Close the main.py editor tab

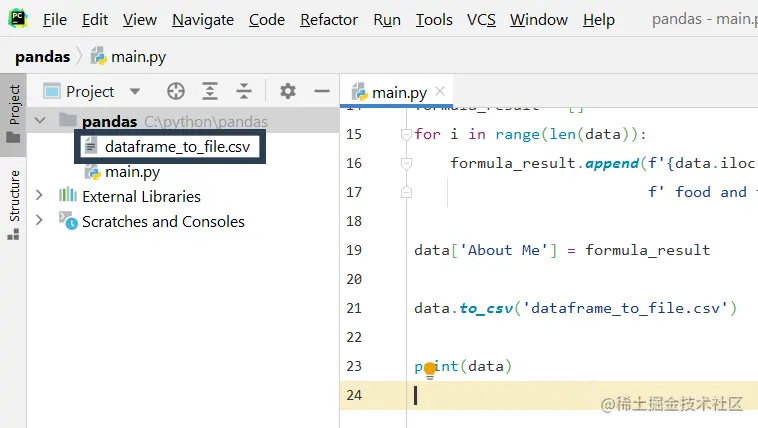coord(440,91)
